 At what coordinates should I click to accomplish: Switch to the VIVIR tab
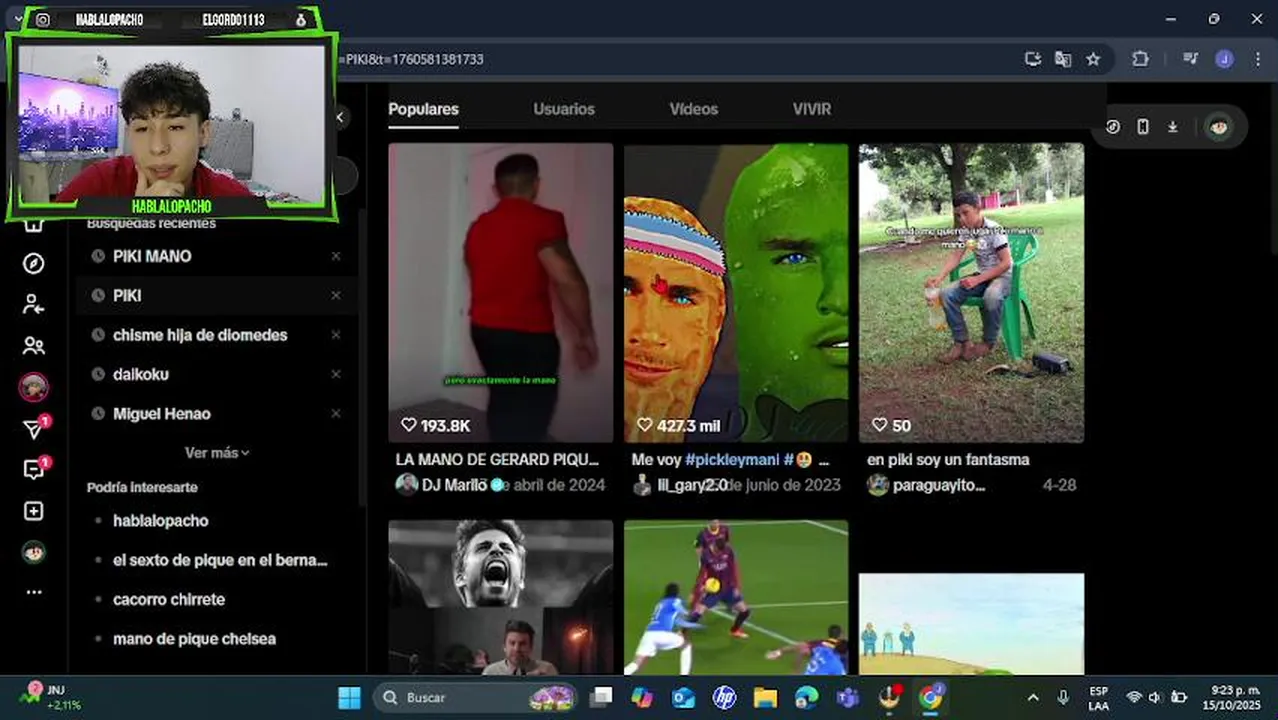pyautogui.click(x=812, y=109)
